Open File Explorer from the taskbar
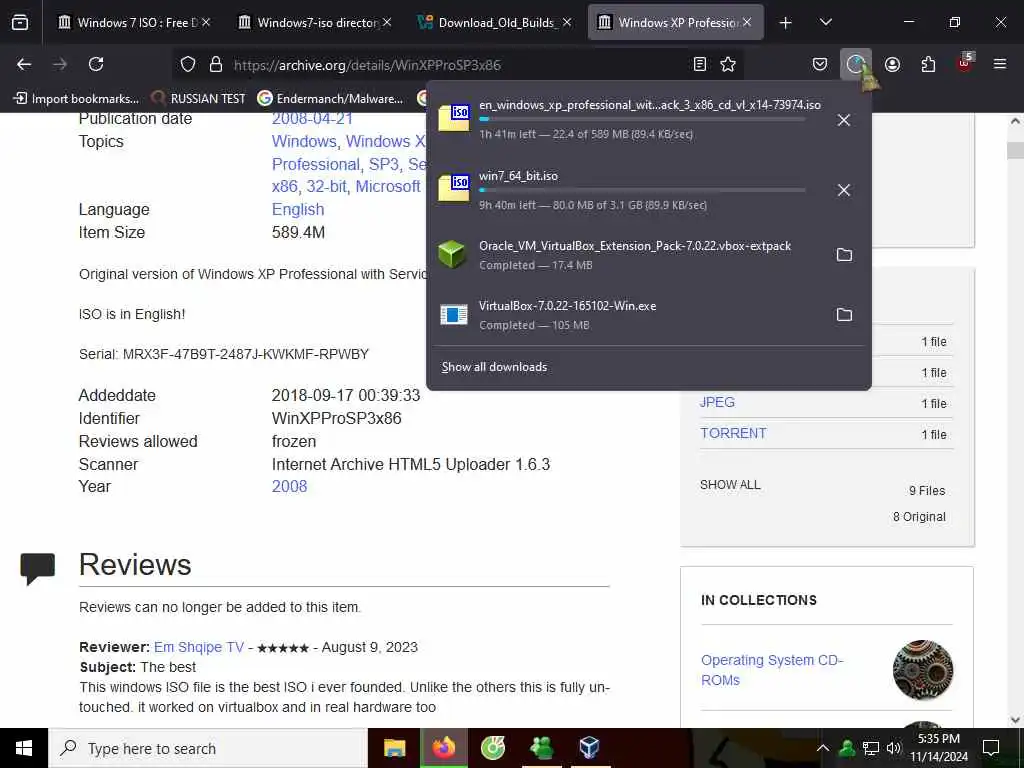 point(394,748)
